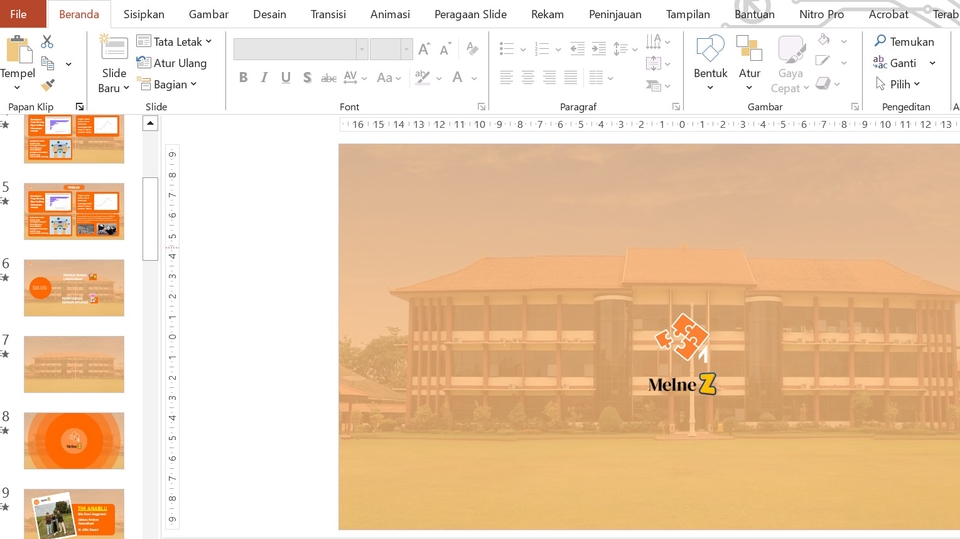The width and height of the screenshot is (960, 539).
Task: Open the Bentuk shapes gallery
Action: pyautogui.click(x=710, y=62)
